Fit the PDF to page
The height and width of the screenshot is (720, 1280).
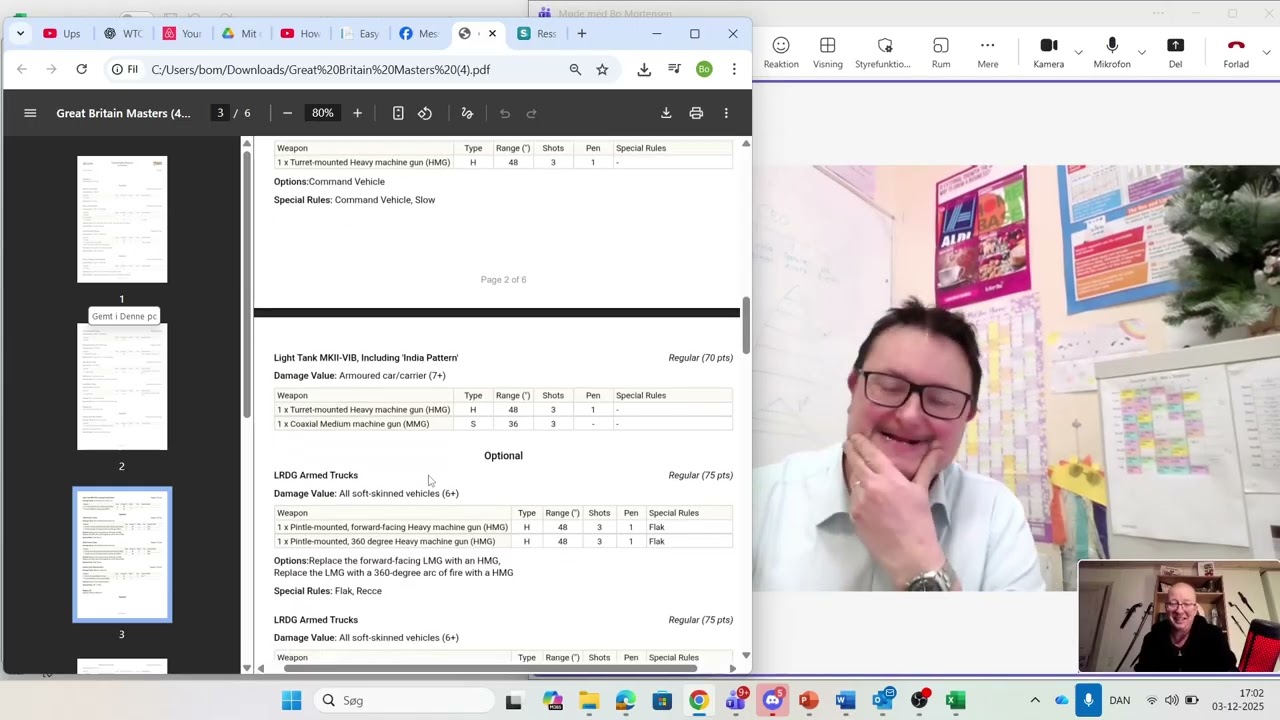[398, 113]
